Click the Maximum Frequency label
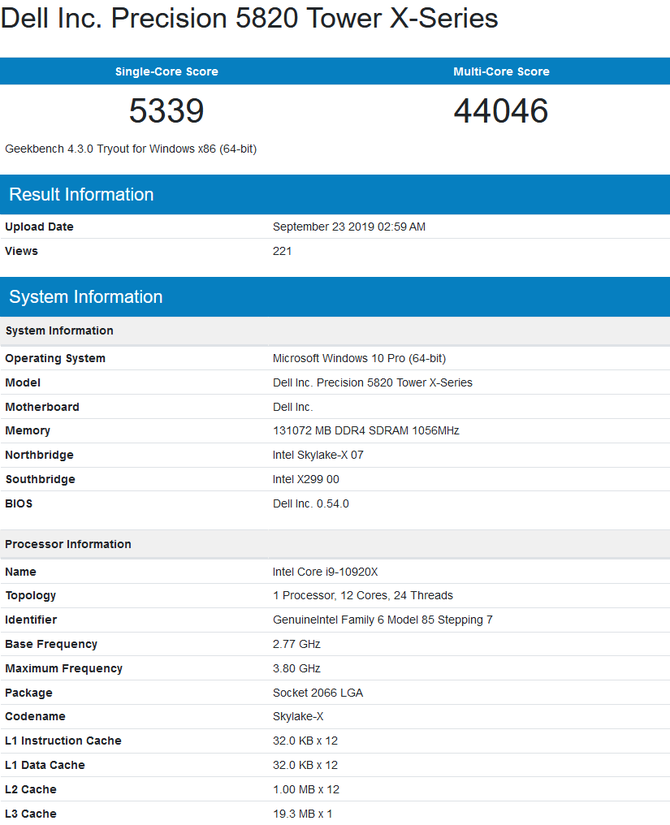 click(x=64, y=668)
